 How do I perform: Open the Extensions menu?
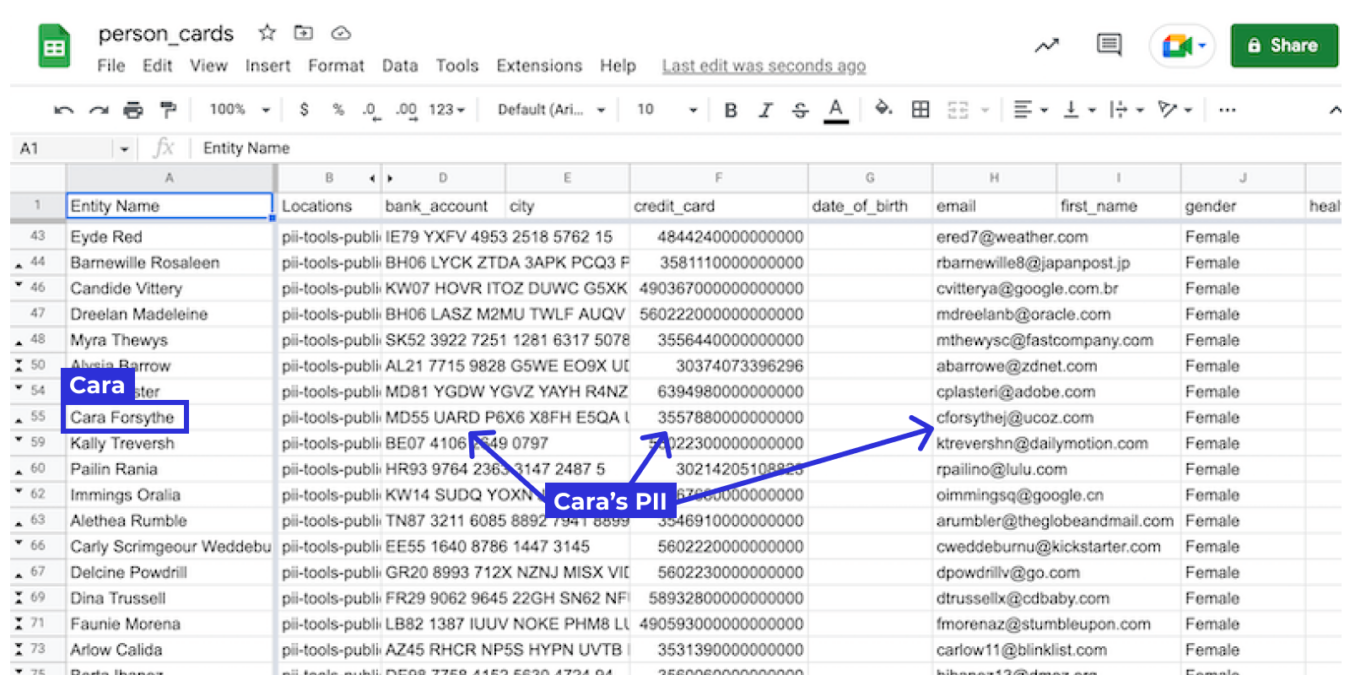(539, 66)
